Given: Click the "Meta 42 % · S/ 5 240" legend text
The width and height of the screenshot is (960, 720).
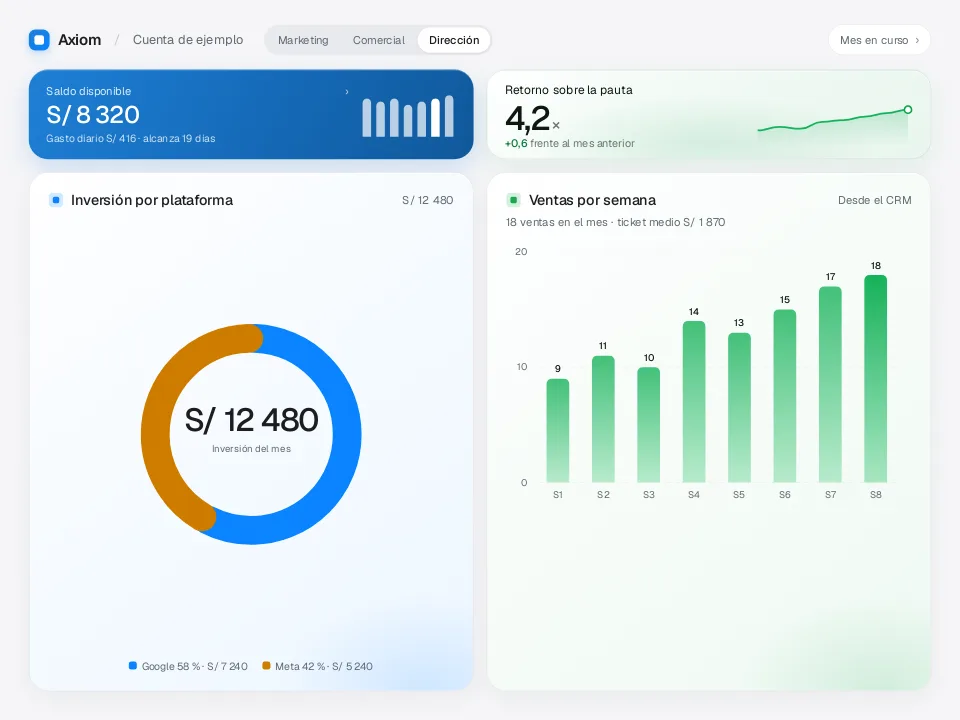Looking at the screenshot, I should click(324, 666).
